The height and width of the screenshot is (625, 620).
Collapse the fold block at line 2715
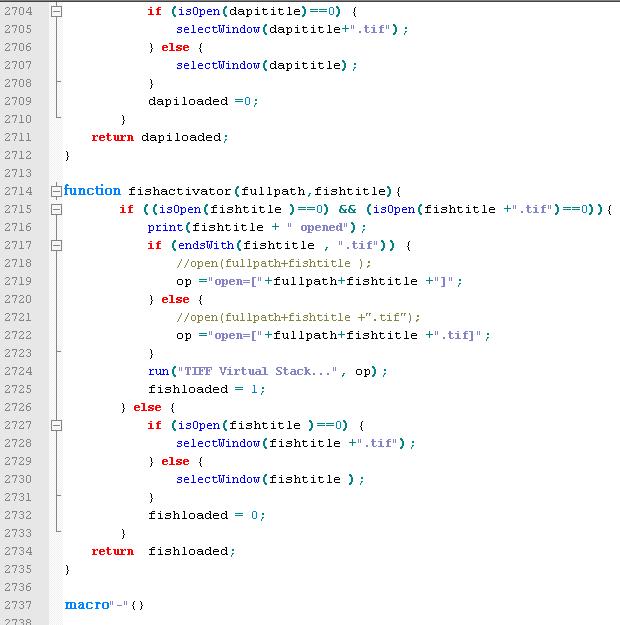tap(56, 209)
